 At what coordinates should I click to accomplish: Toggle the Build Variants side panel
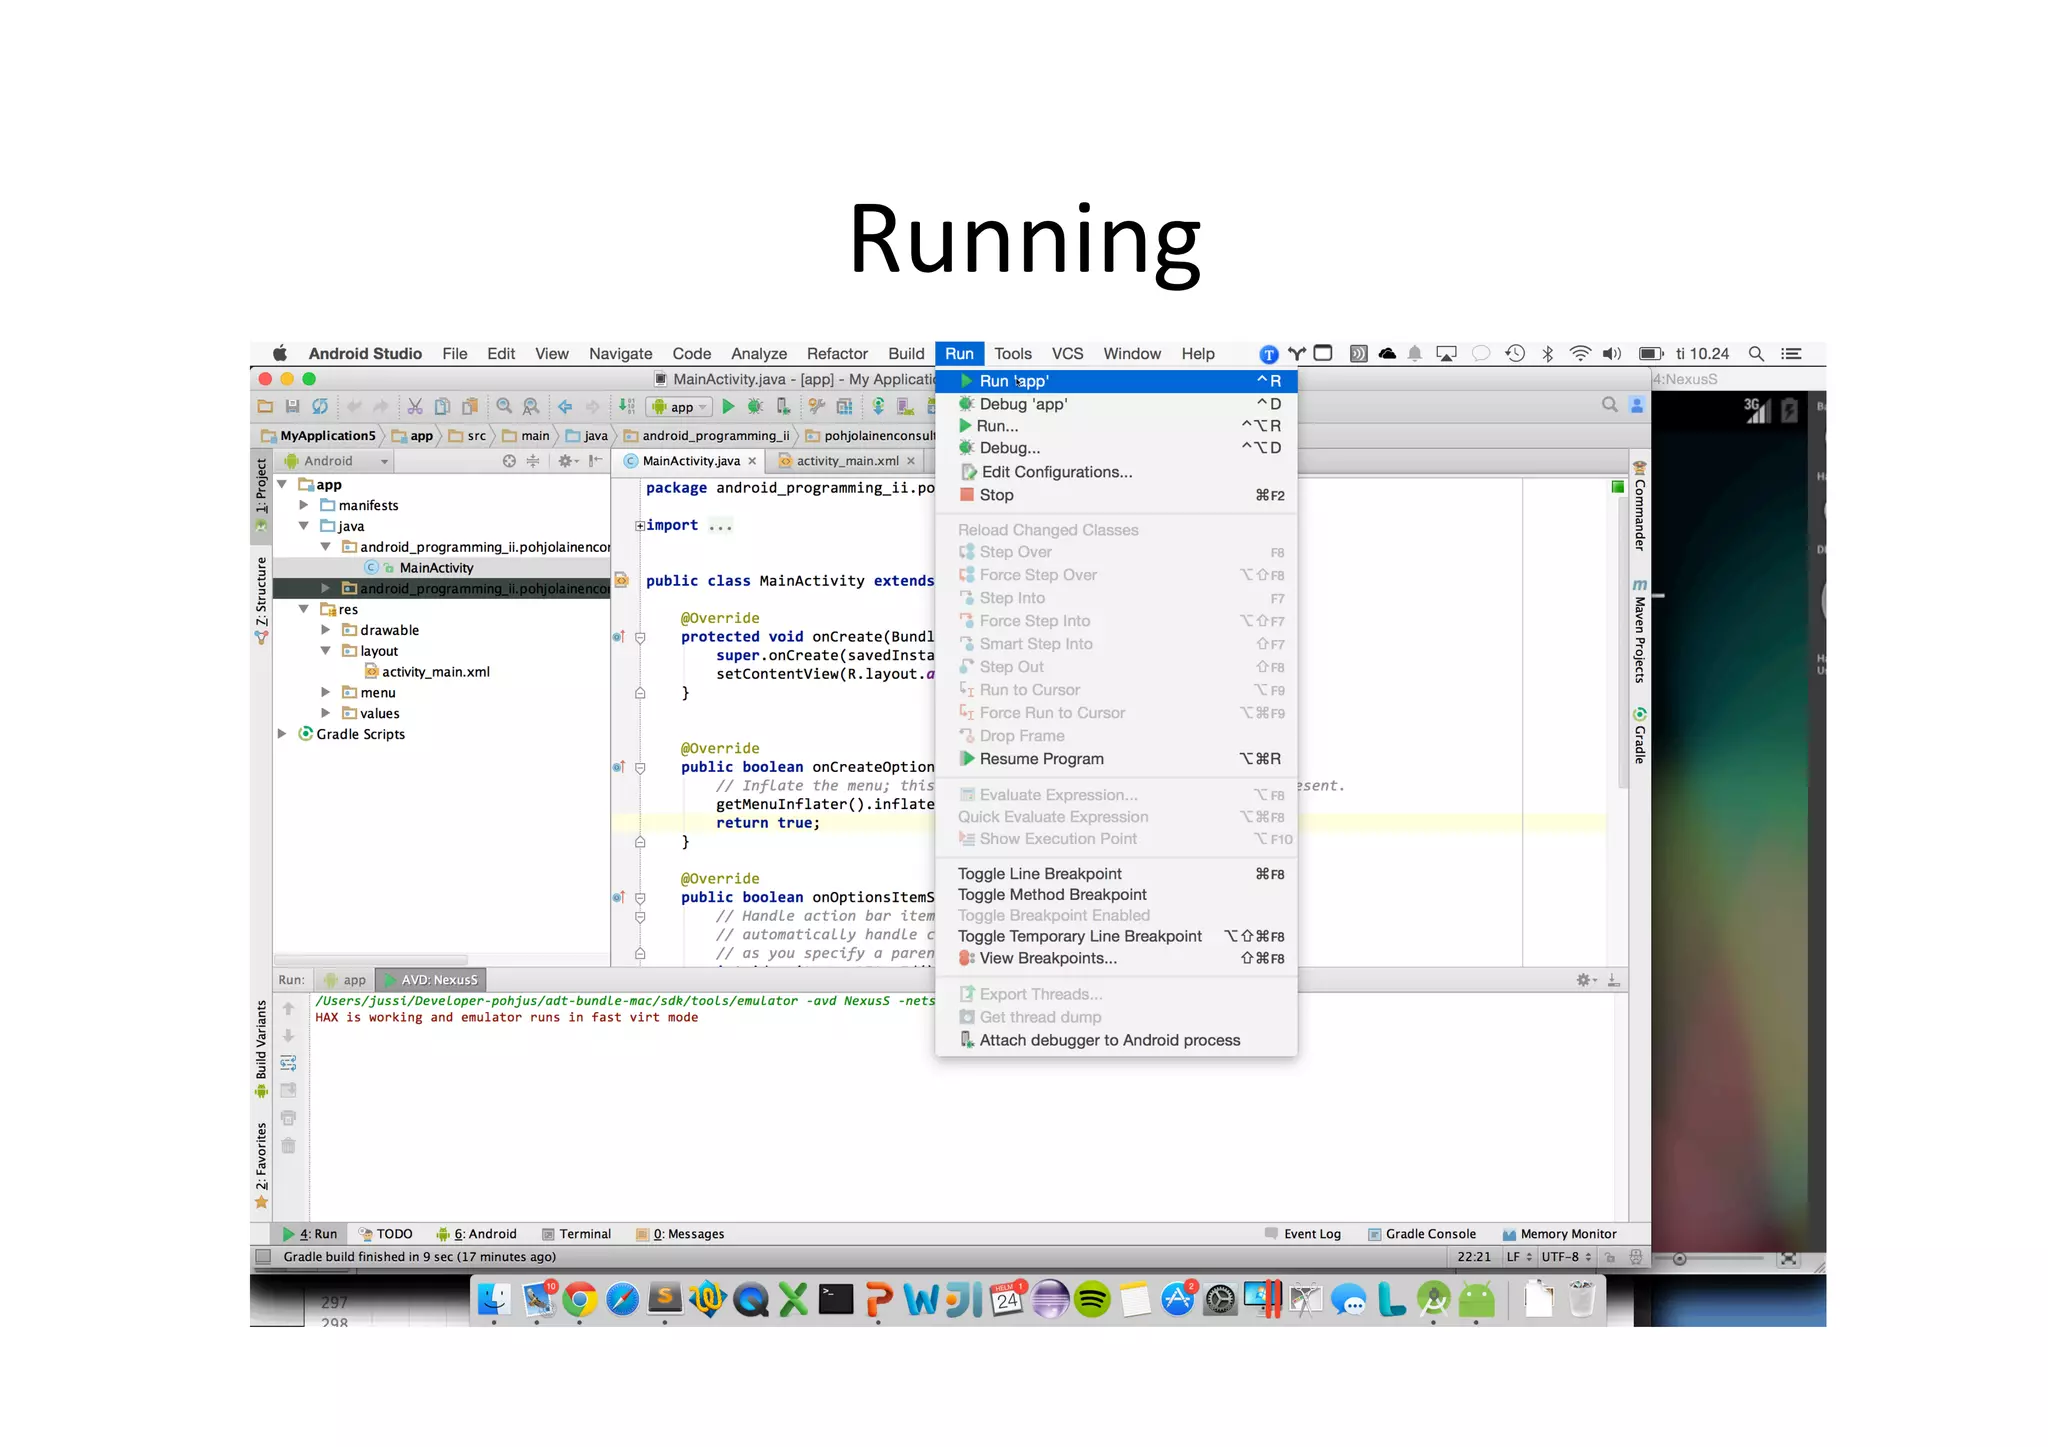pos(261,1049)
